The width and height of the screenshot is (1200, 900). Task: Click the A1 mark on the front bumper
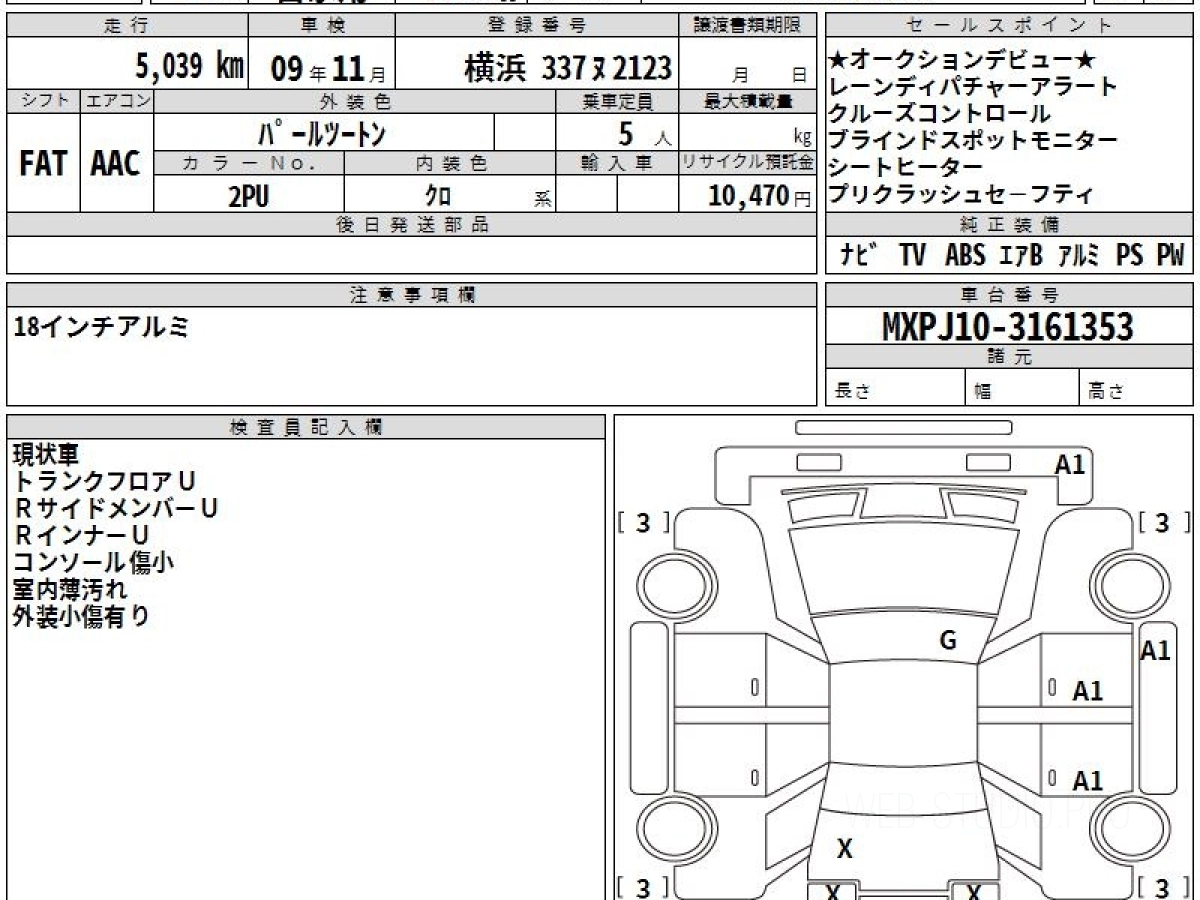pos(1070,464)
